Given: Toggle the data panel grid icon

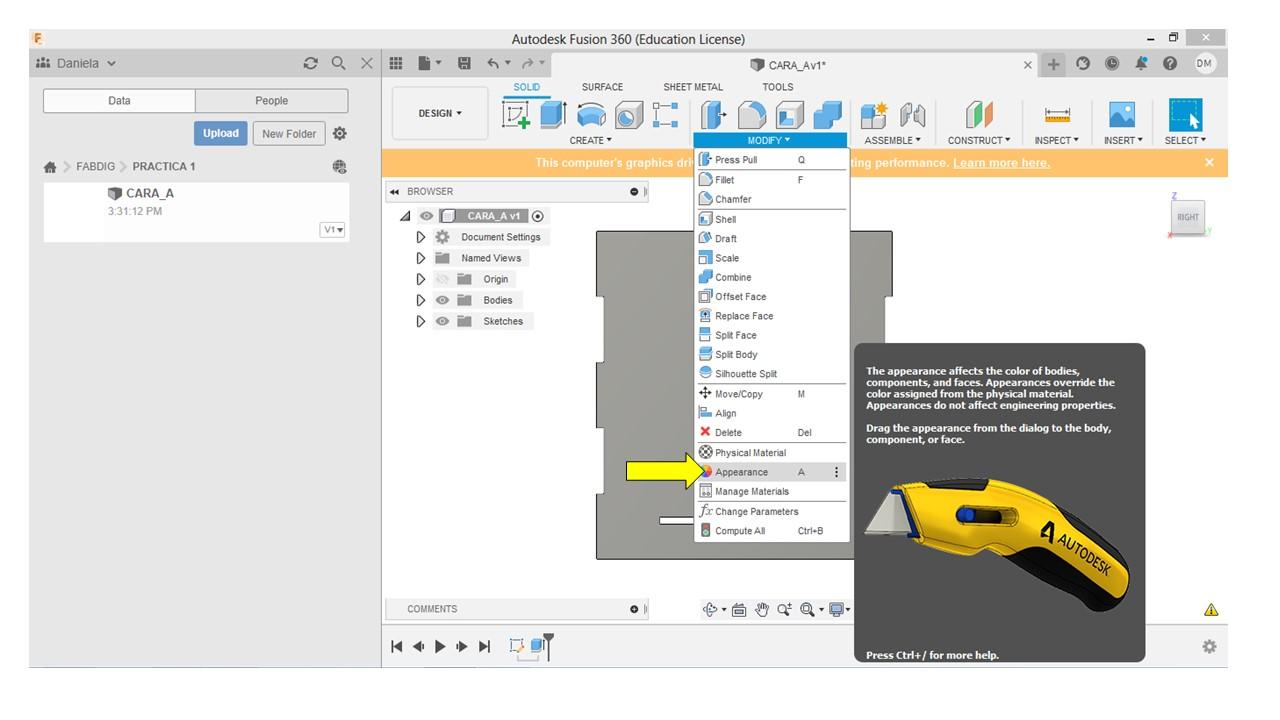Looking at the screenshot, I should click(396, 63).
